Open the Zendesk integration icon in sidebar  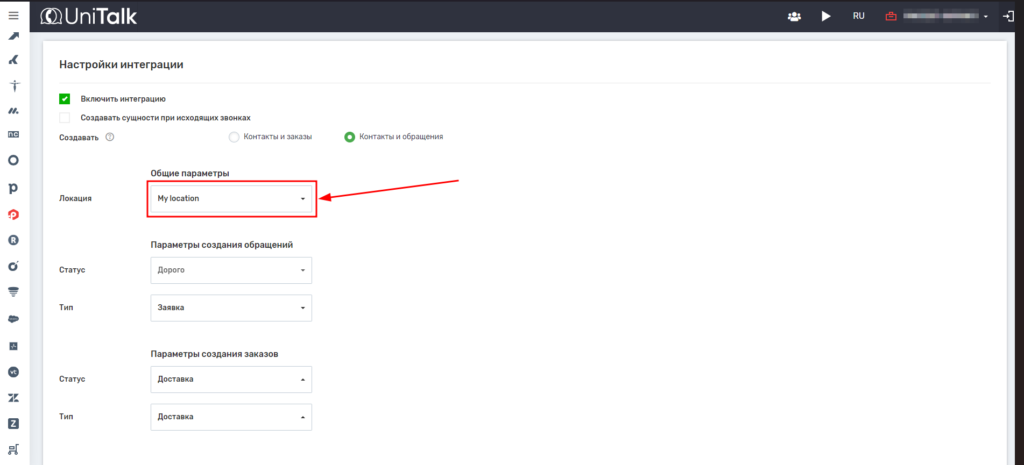(x=13, y=398)
